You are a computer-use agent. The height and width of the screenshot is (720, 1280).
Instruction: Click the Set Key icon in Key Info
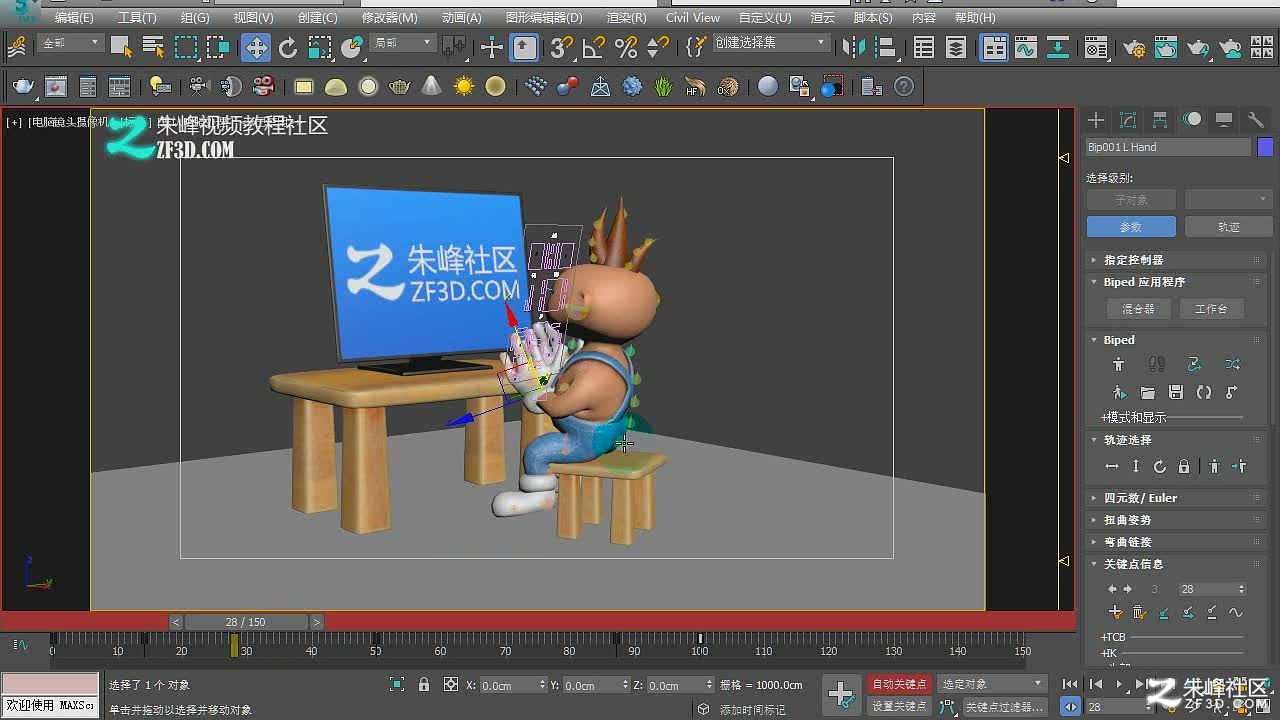pos(1116,612)
